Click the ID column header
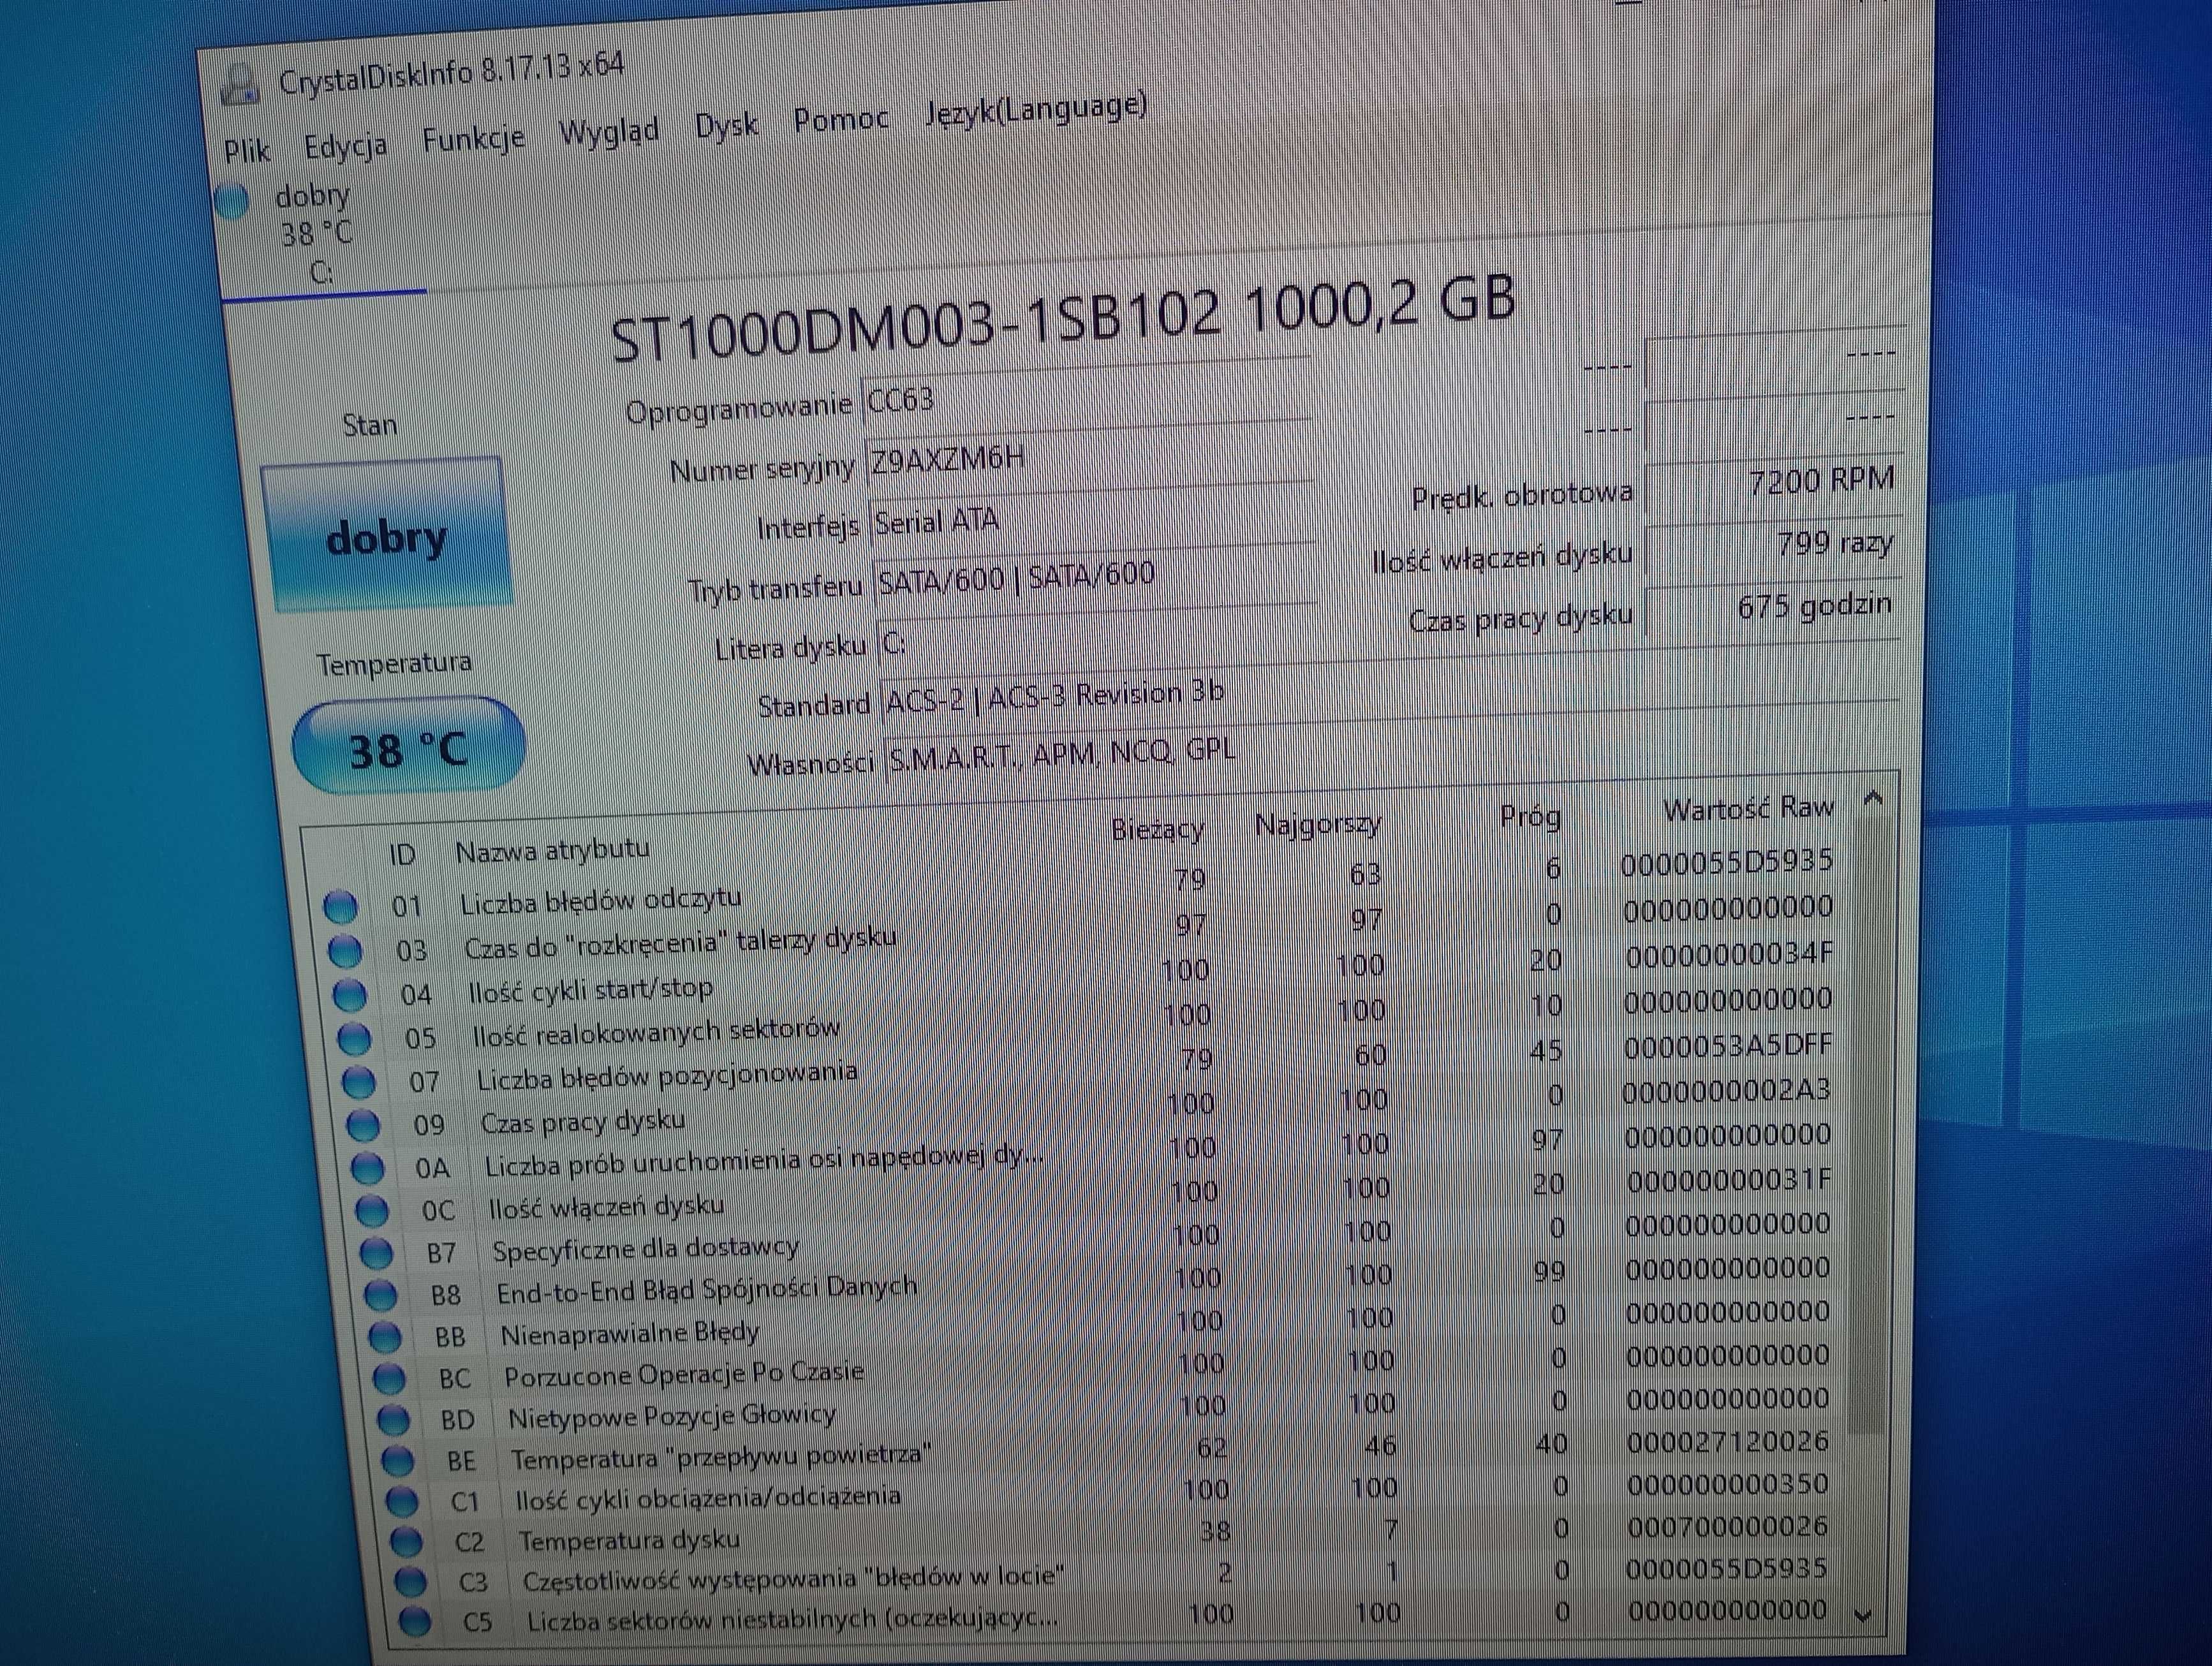This screenshot has height=1666, width=2212. click(401, 855)
